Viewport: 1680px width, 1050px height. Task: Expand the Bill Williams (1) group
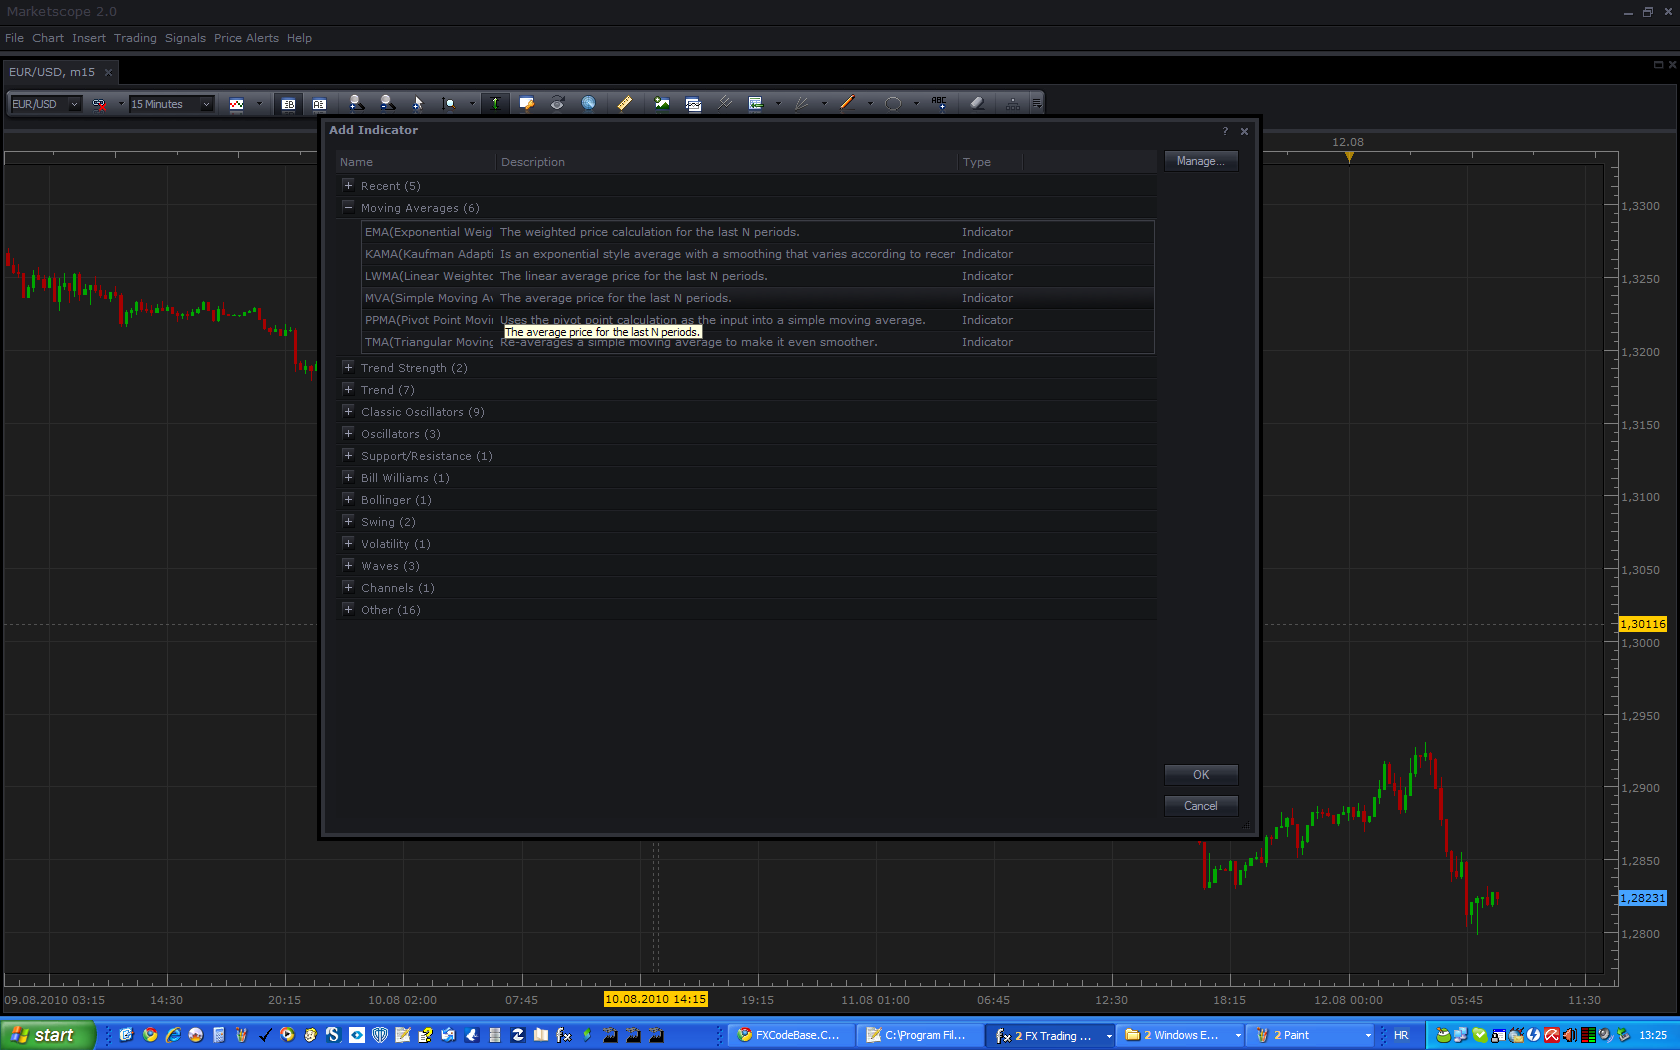pos(348,477)
